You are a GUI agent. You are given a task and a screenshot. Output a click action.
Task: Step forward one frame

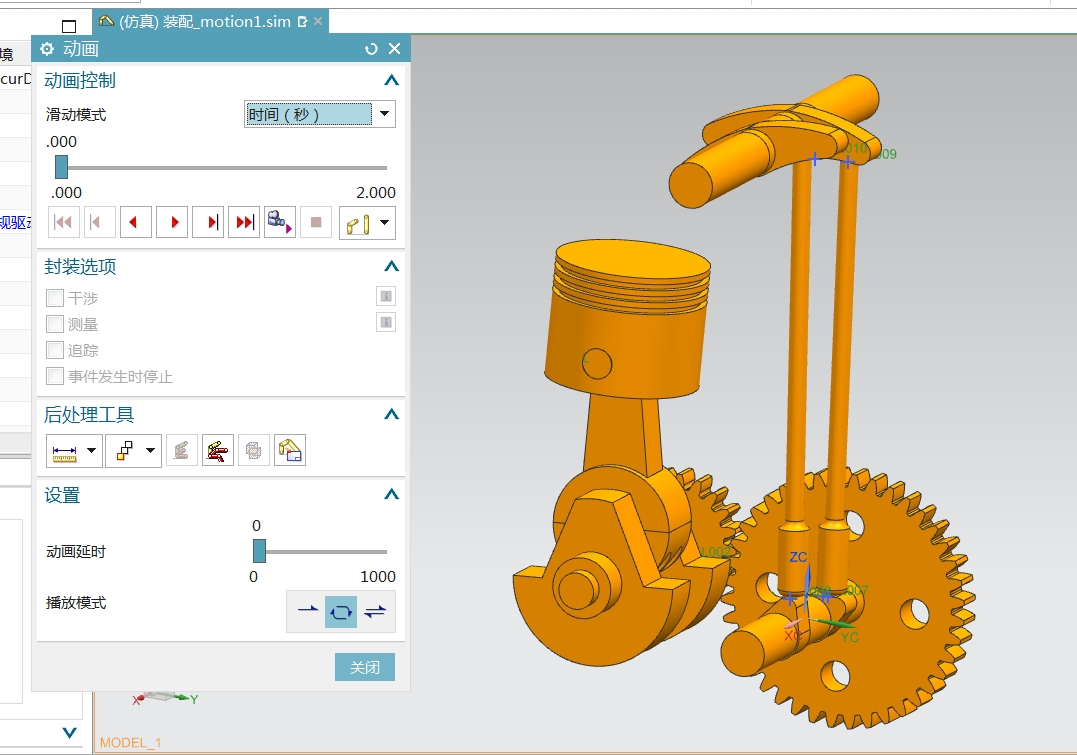coord(208,222)
